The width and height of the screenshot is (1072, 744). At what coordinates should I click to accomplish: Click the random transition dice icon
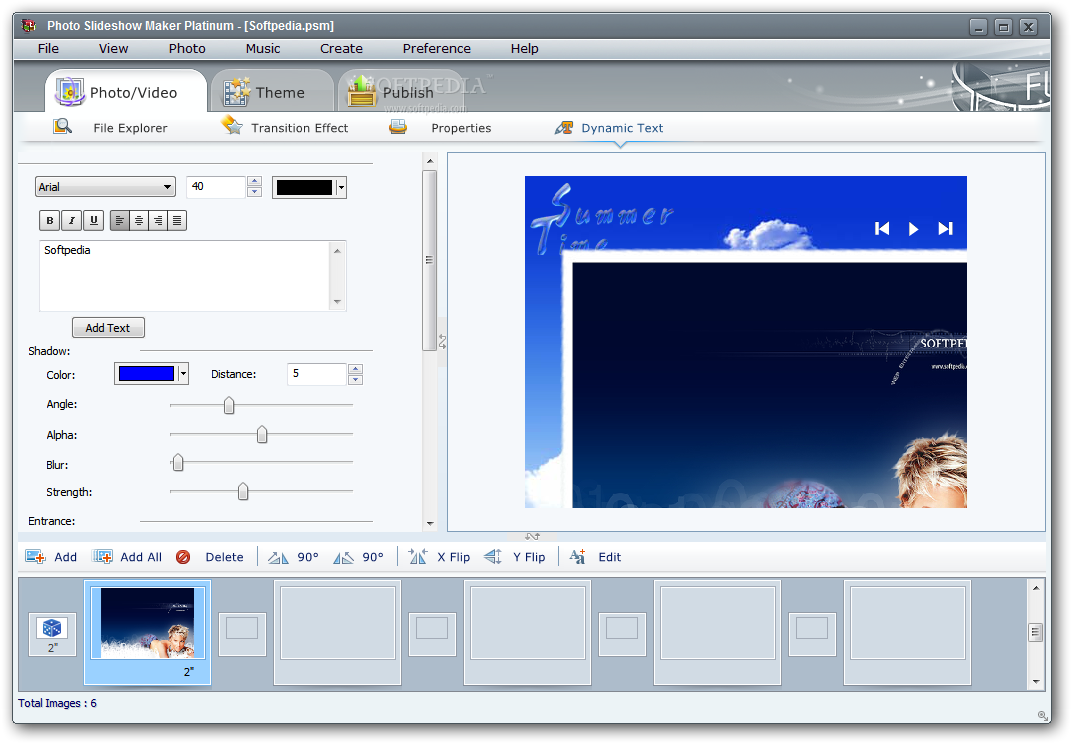pos(52,628)
